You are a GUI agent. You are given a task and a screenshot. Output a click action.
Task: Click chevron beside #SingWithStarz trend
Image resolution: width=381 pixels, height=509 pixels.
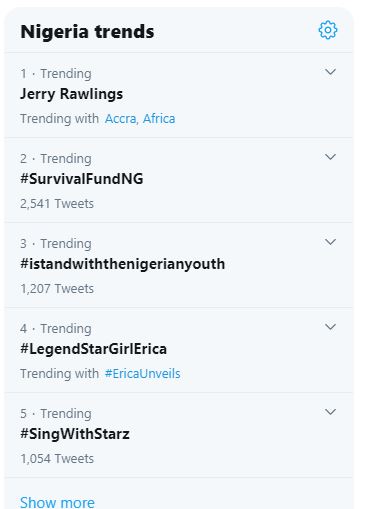pos(330,412)
